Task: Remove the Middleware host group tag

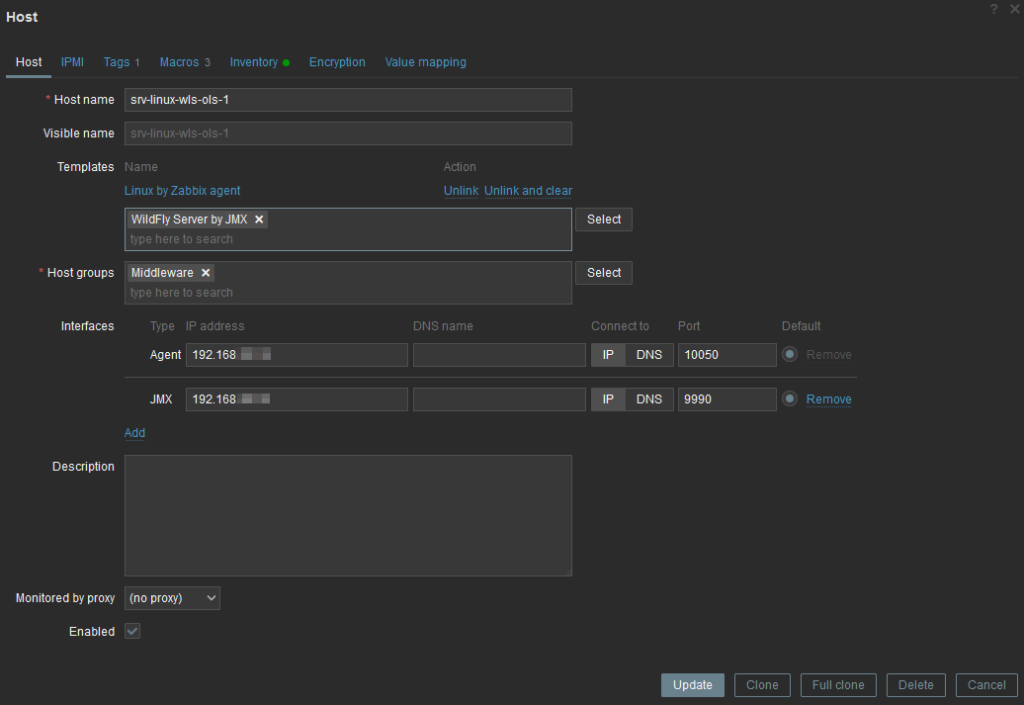Action: pyautogui.click(x=206, y=273)
